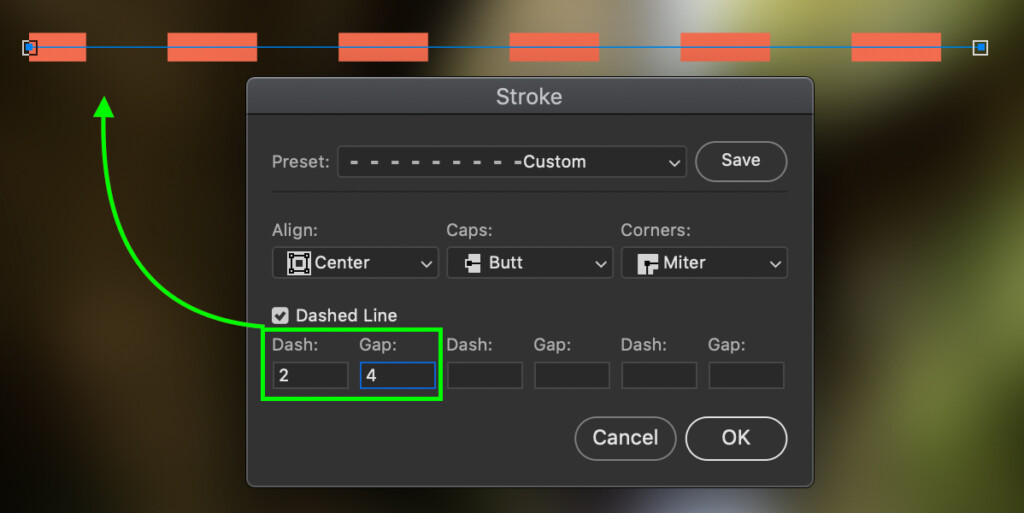Click the Butt caps icon
The image size is (1024, 513).
pyautogui.click(x=472, y=263)
